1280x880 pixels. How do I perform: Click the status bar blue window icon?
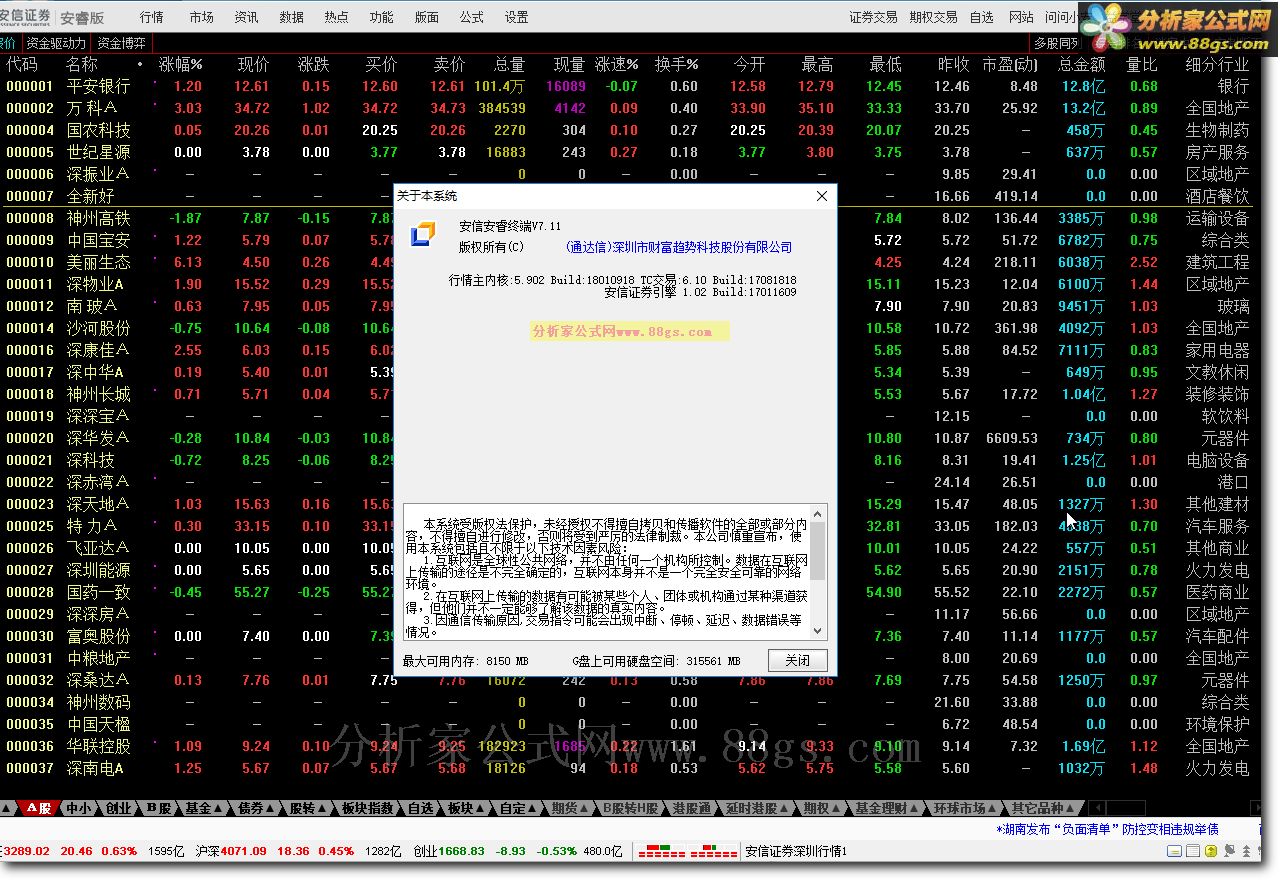point(1176,851)
